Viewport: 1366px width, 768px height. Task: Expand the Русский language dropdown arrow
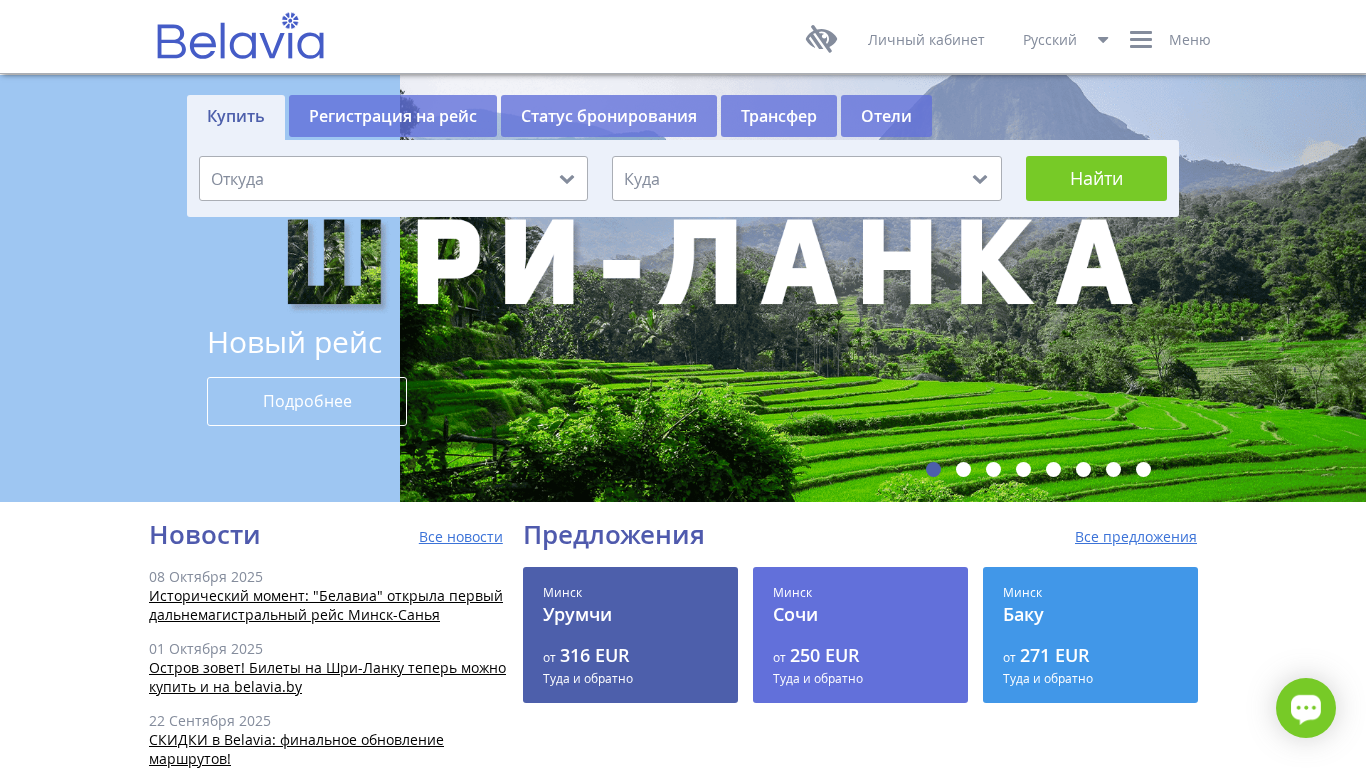tap(1103, 40)
